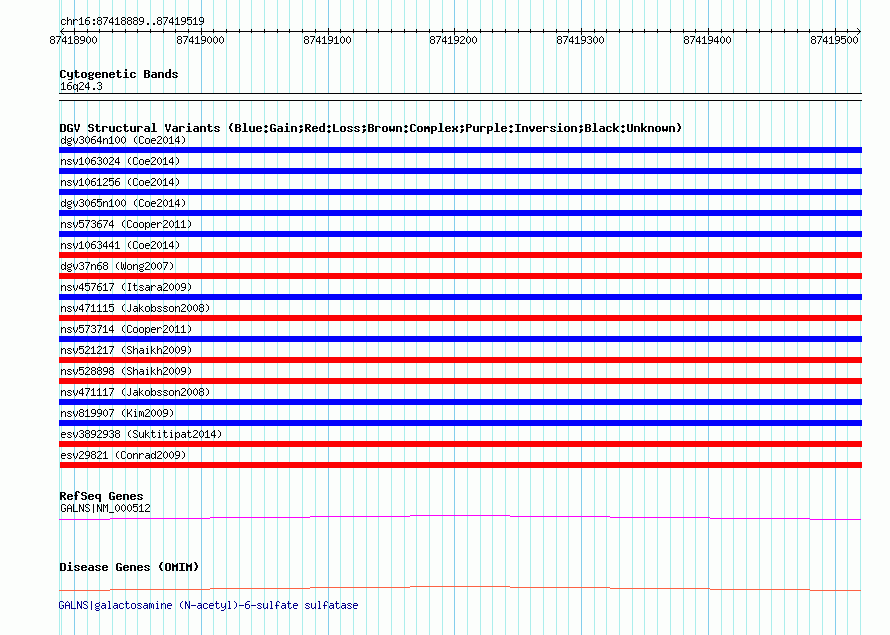Open GALNS galactosamine sulfatase OMIM link

[208, 605]
